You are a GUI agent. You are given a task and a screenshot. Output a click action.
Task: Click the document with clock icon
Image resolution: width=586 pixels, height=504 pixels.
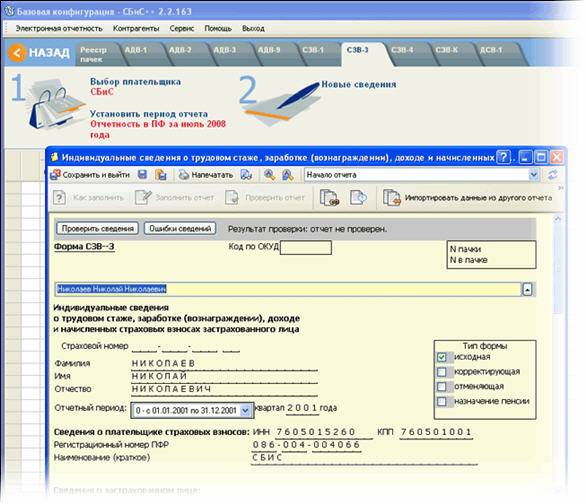(x=358, y=197)
